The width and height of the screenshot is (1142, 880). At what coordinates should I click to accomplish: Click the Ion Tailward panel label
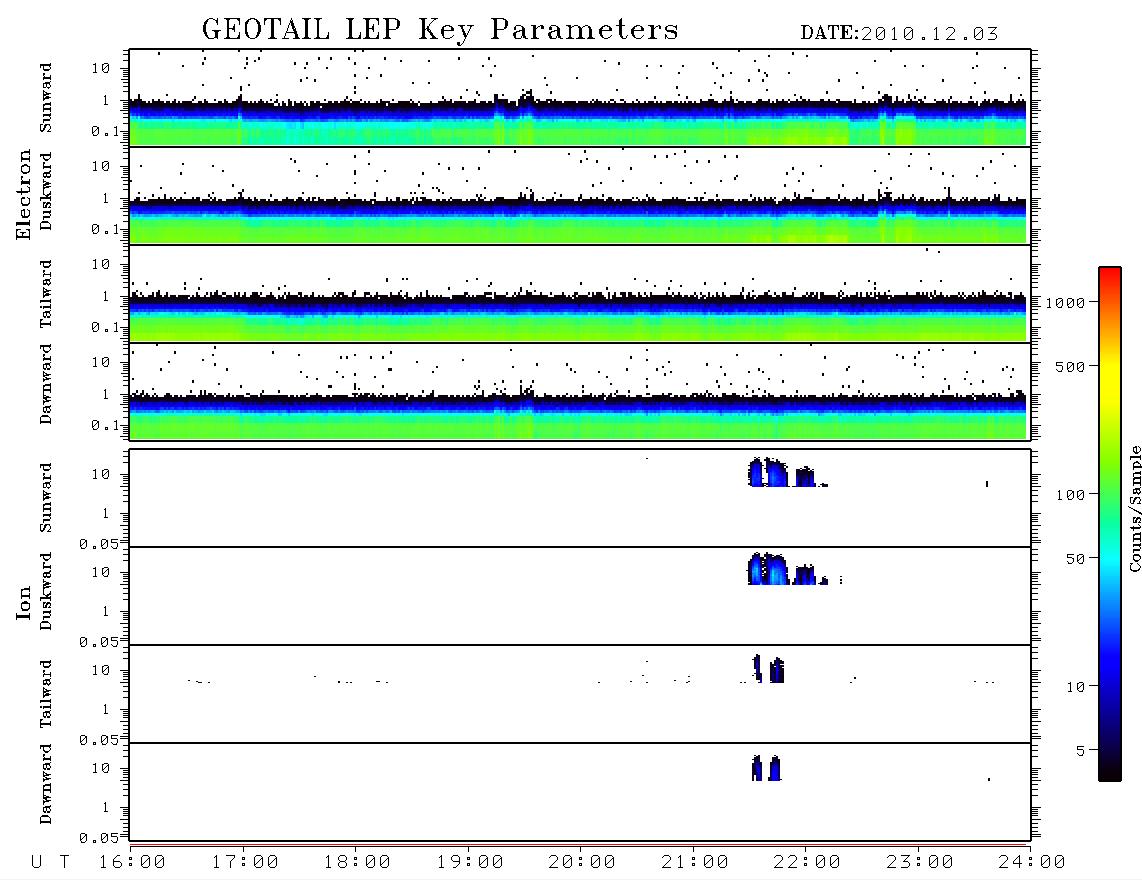(x=46, y=694)
